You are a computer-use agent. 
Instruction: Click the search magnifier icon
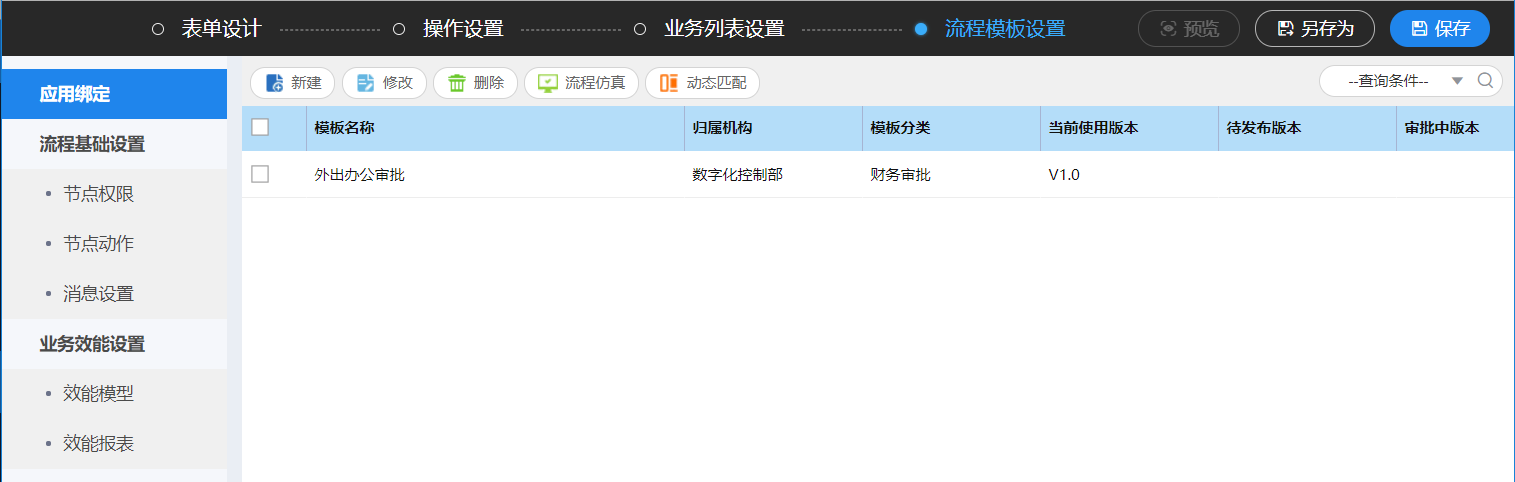pos(1485,81)
